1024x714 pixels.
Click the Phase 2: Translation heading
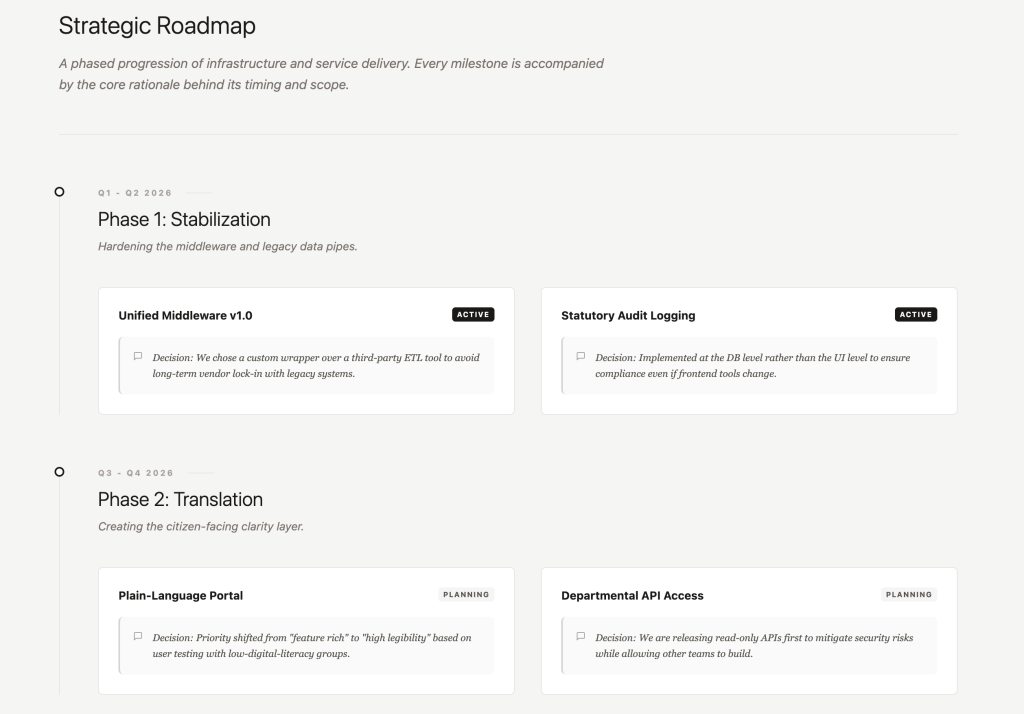(180, 499)
